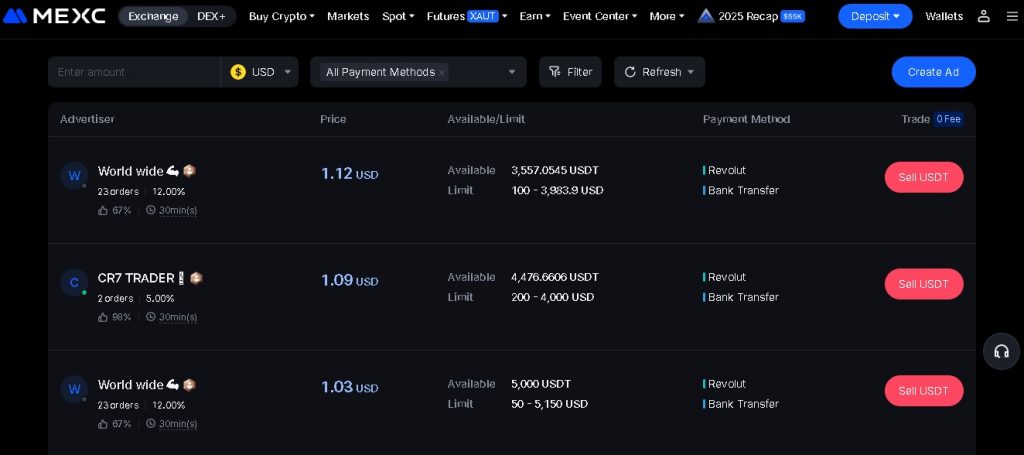Viewport: 1024px width, 455px height.
Task: Click limit 100 - 3,983.9 USD
Action: click(x=557, y=191)
